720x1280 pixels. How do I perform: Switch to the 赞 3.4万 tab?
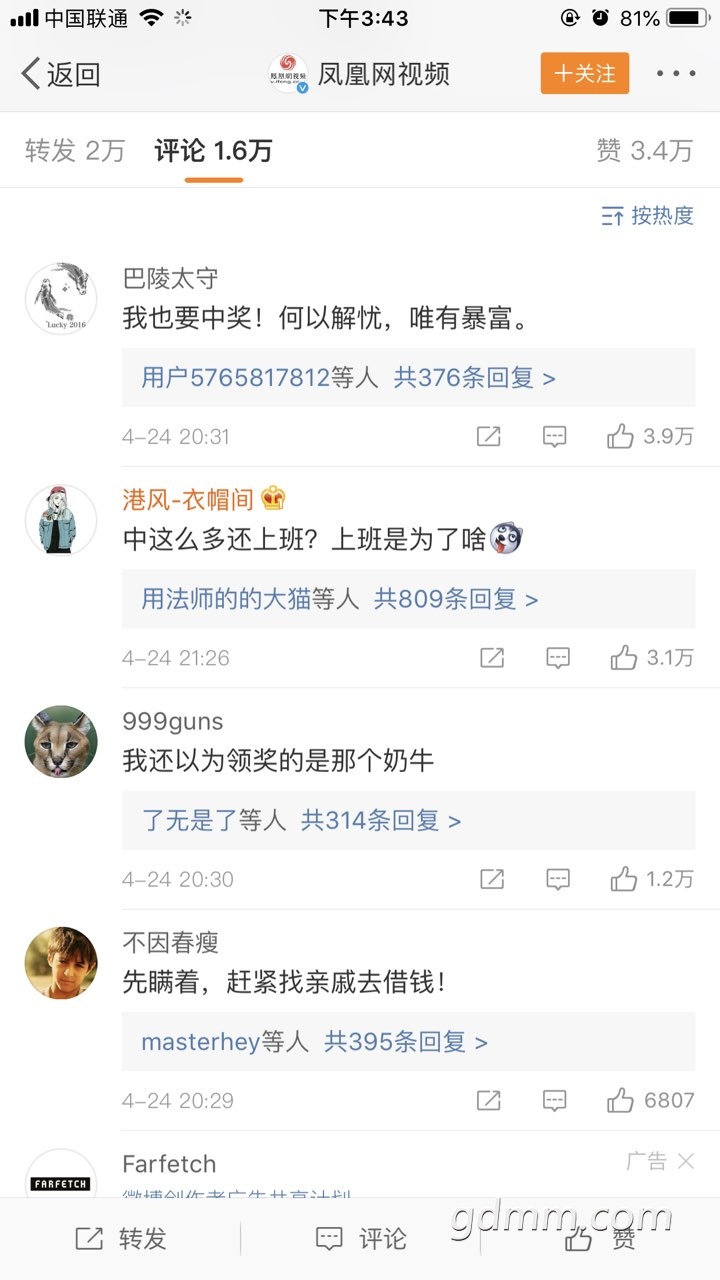[x=644, y=151]
